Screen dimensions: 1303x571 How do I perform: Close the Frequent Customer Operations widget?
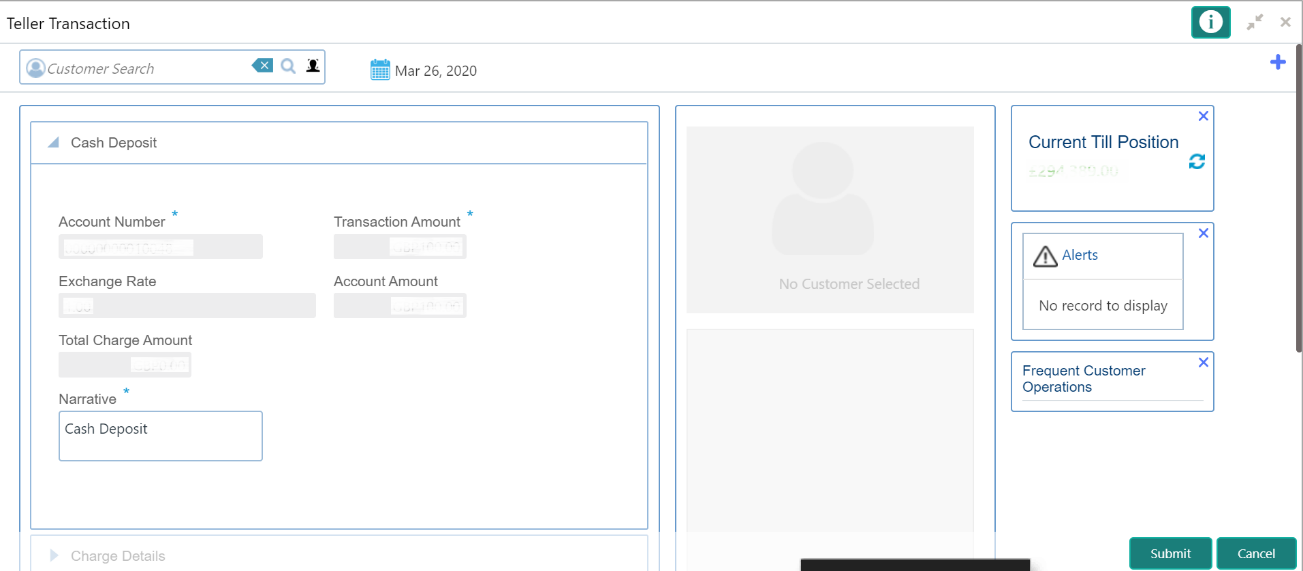(x=1203, y=362)
